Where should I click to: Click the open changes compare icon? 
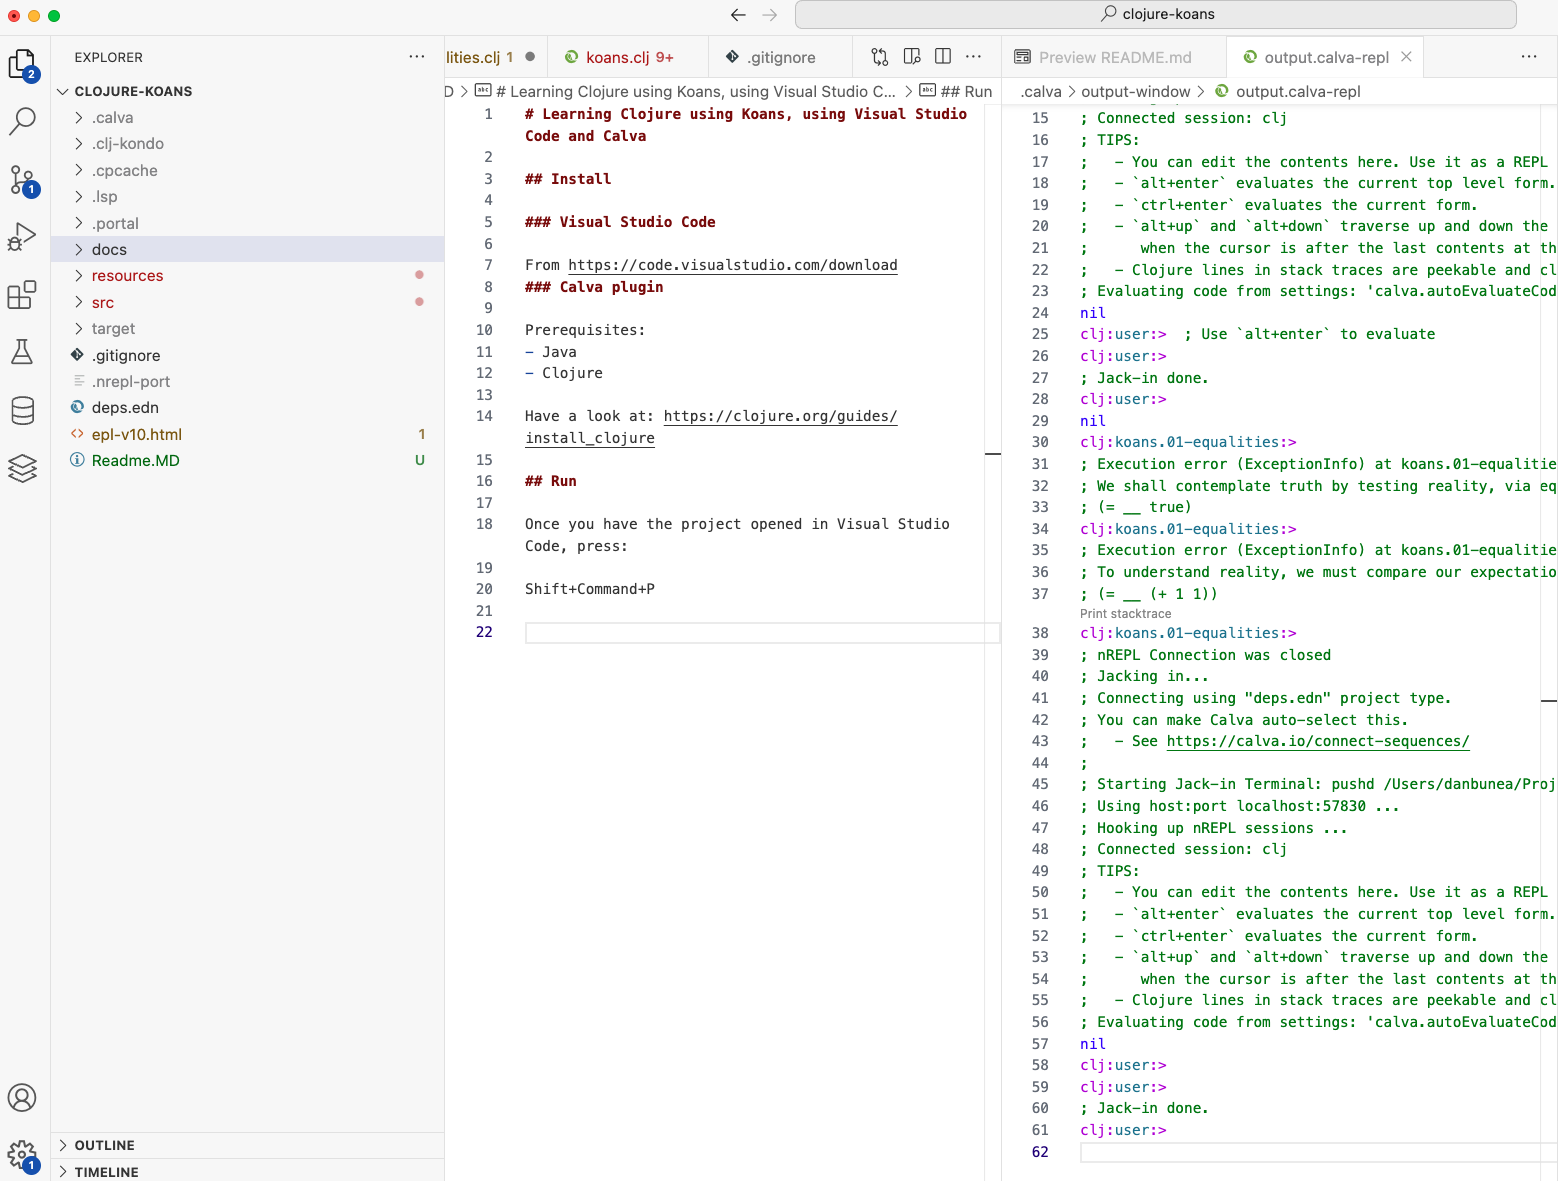pos(880,57)
